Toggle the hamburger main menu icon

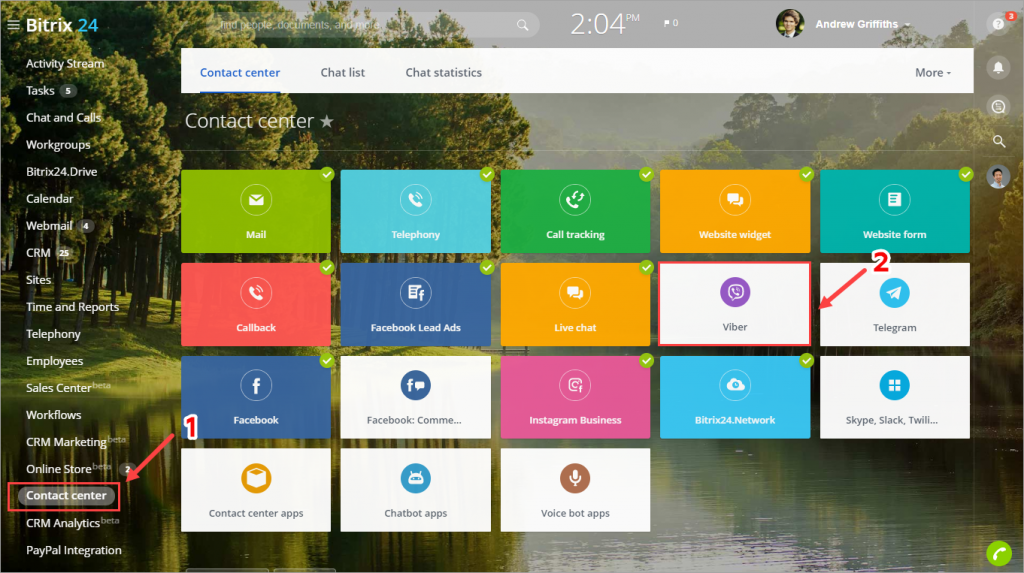click(13, 25)
